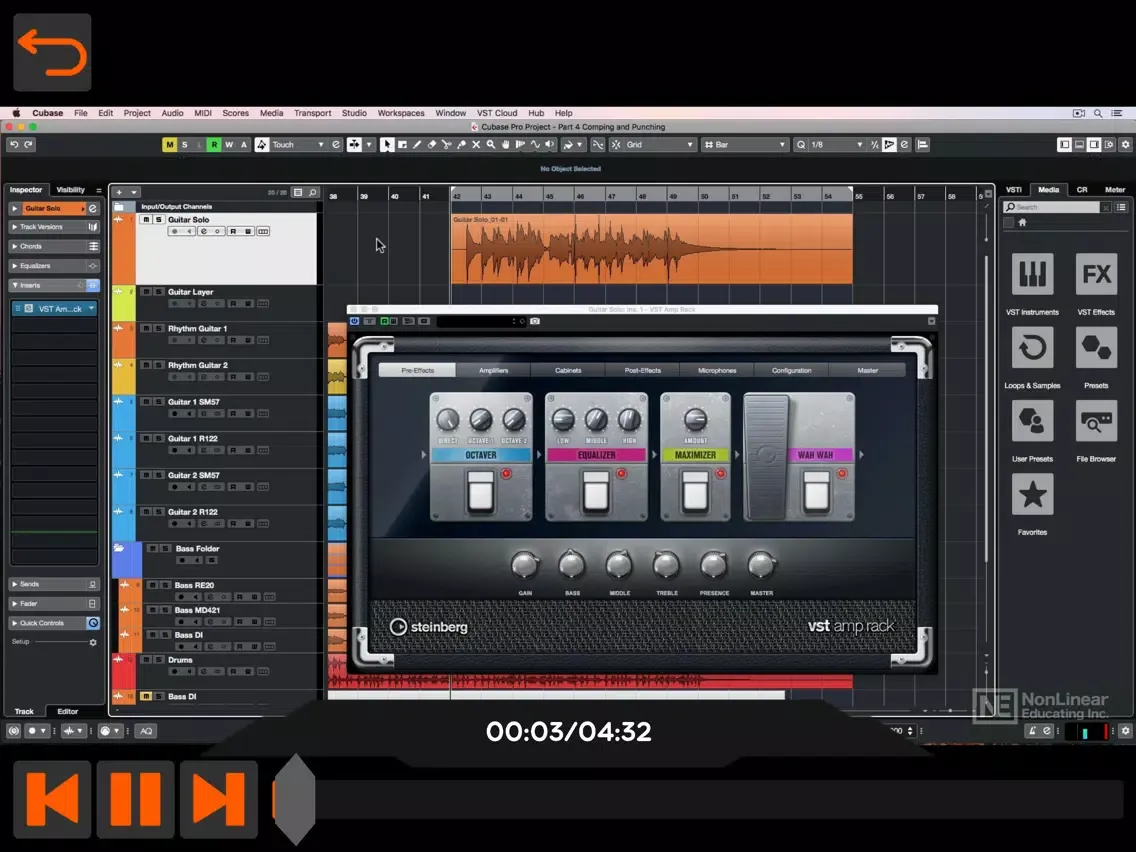The height and width of the screenshot is (852, 1136).
Task: Switch to the Visibility tab
Action: 70,190
